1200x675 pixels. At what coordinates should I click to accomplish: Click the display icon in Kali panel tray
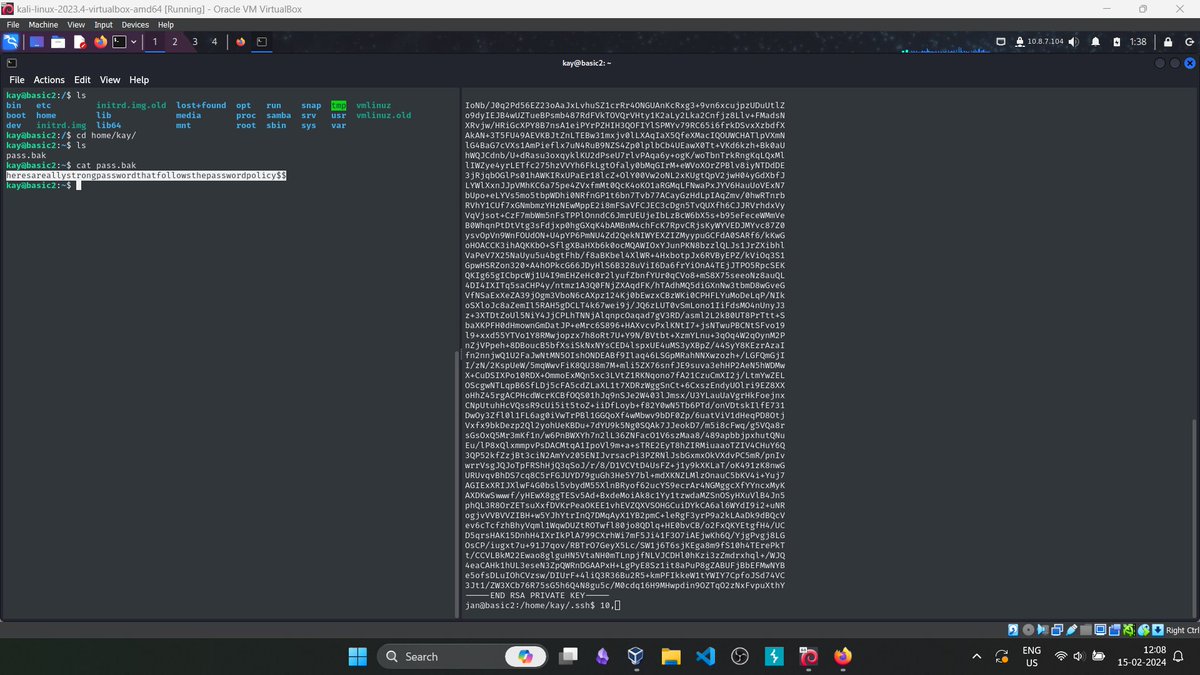(1001, 42)
